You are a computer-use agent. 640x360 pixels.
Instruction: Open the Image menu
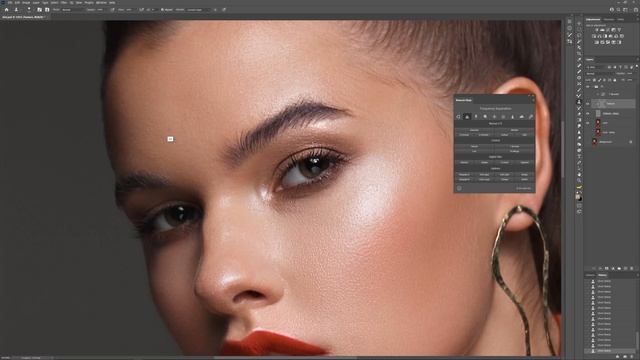point(26,2)
